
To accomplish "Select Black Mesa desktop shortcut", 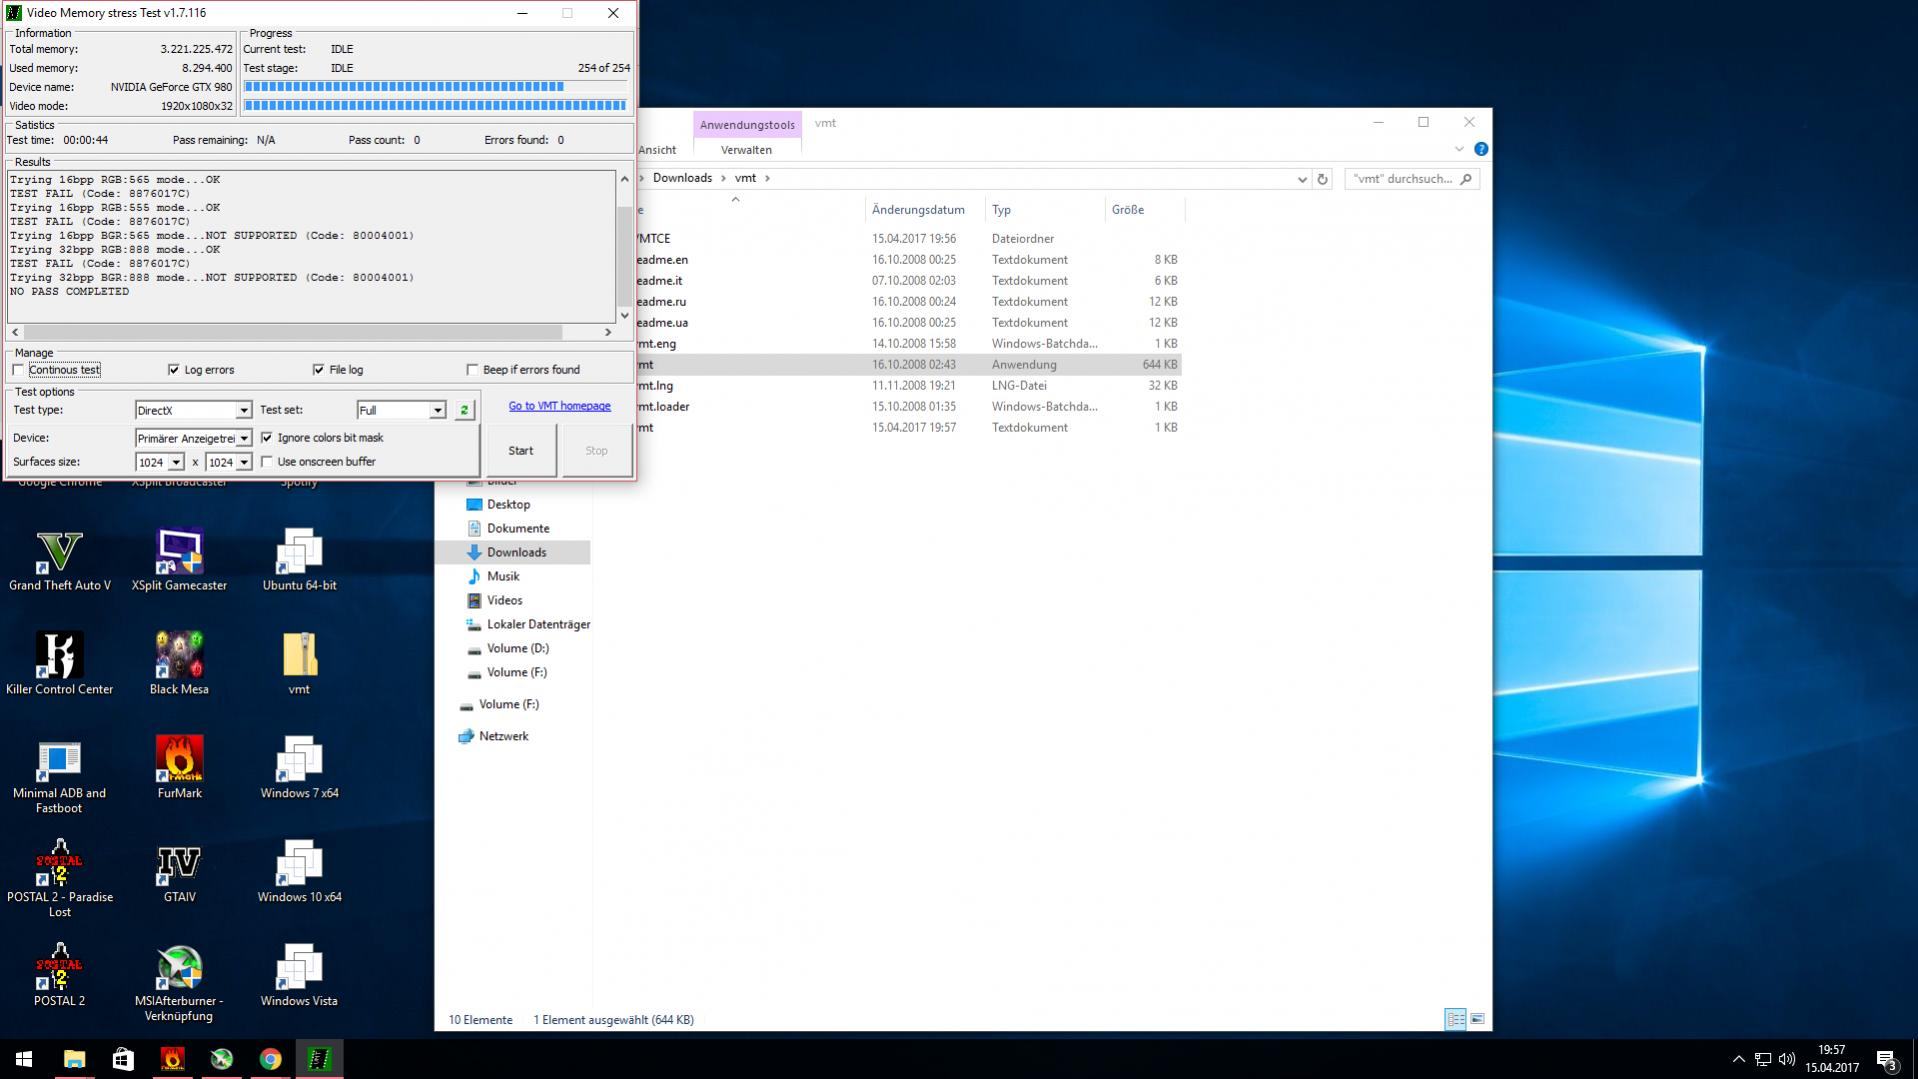I will coord(179,665).
